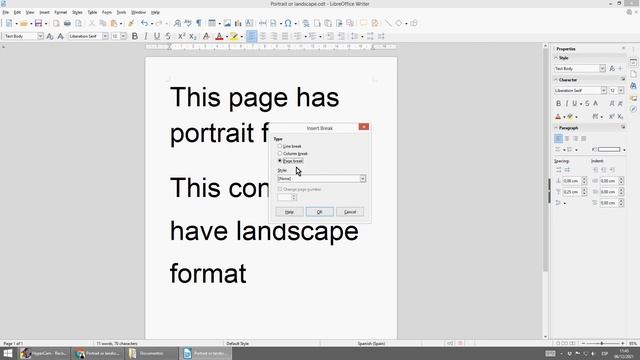This screenshot has height=360, width=640.
Task: Open the sidebar Page icon
Action: tap(633, 74)
